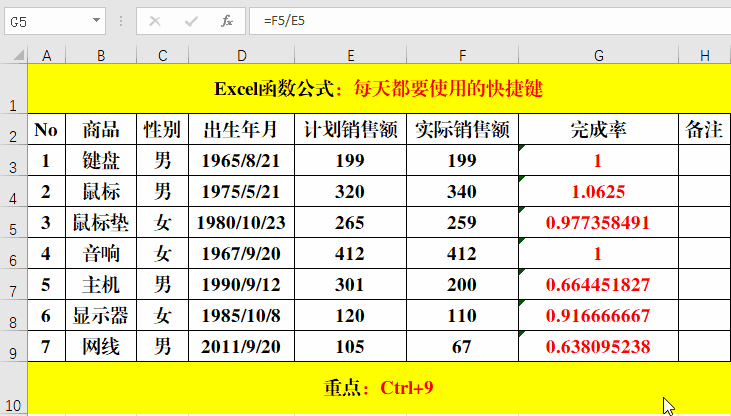Viewport: 731px width, 416px height.
Task: Select the cell containing '主机'
Action: click(x=101, y=284)
